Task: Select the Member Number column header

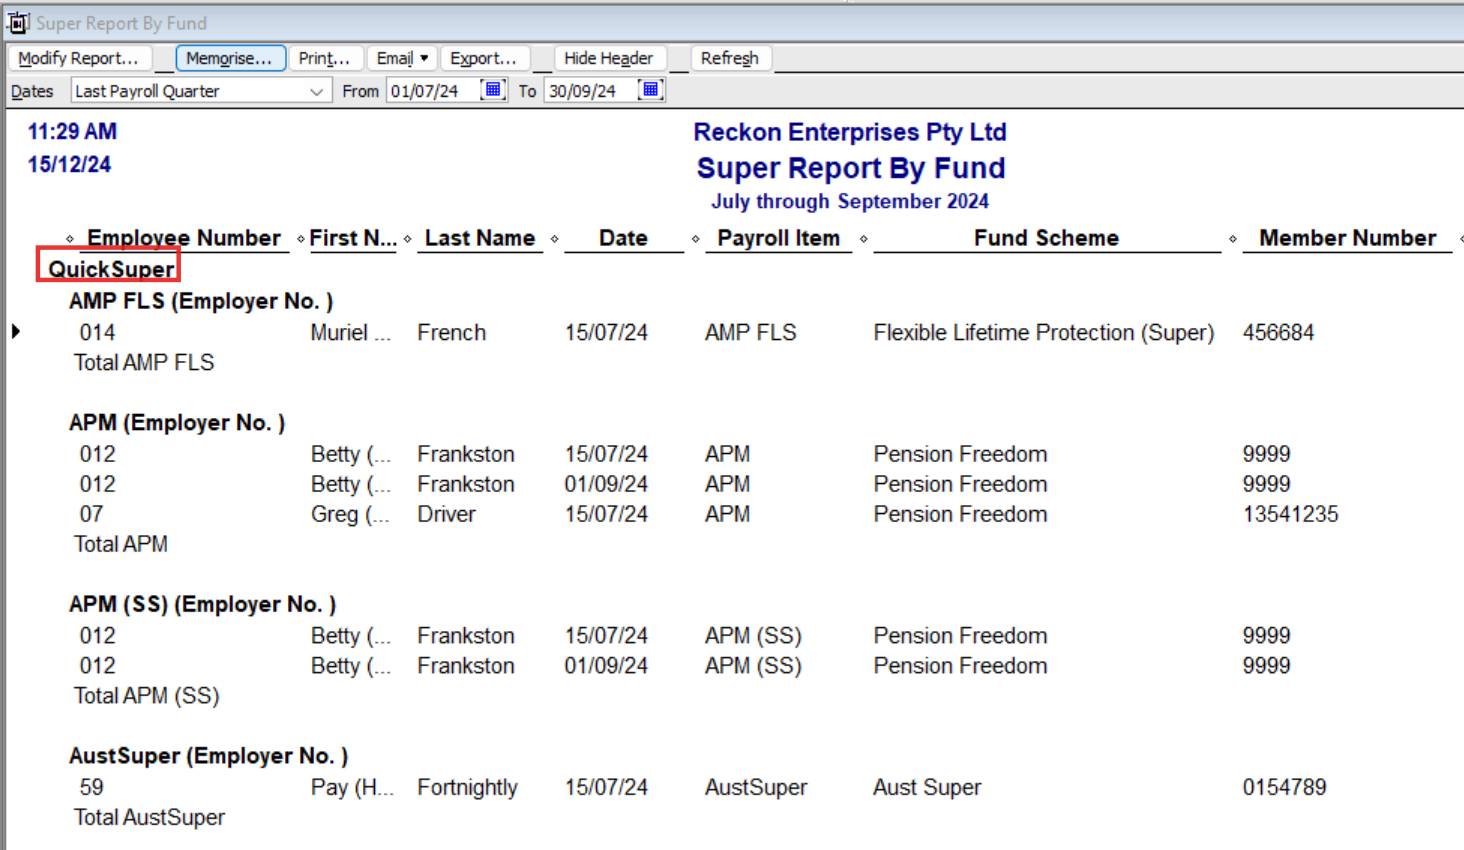Action: tap(1348, 238)
